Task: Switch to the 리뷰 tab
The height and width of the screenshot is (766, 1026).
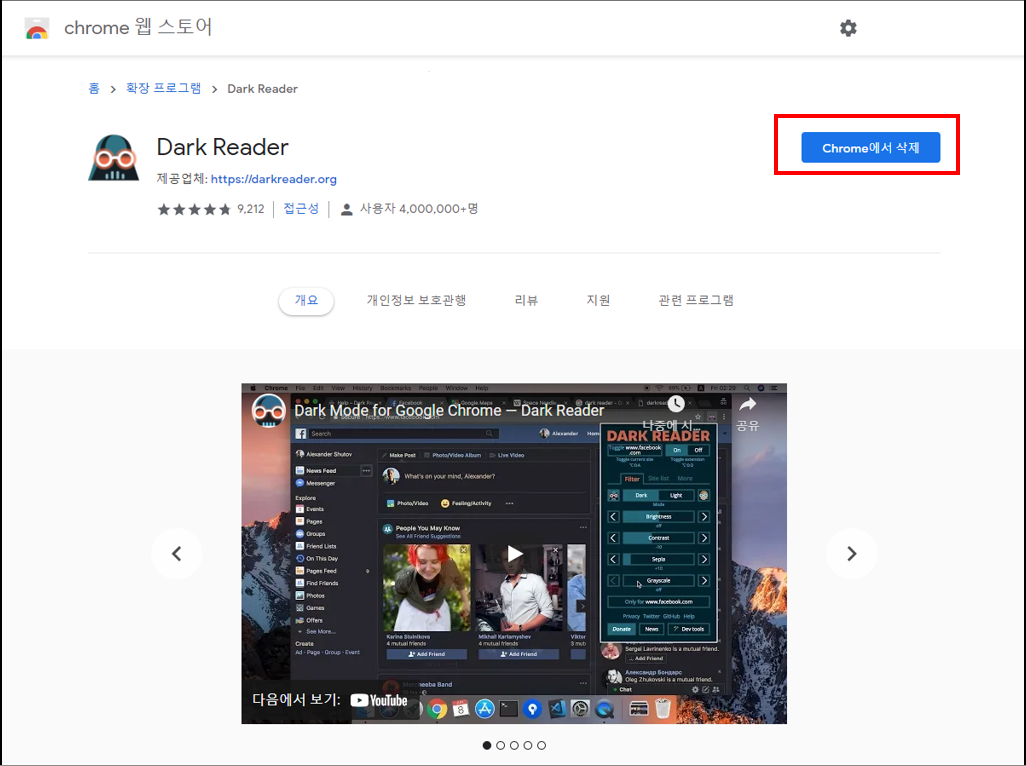Action: coord(526,300)
